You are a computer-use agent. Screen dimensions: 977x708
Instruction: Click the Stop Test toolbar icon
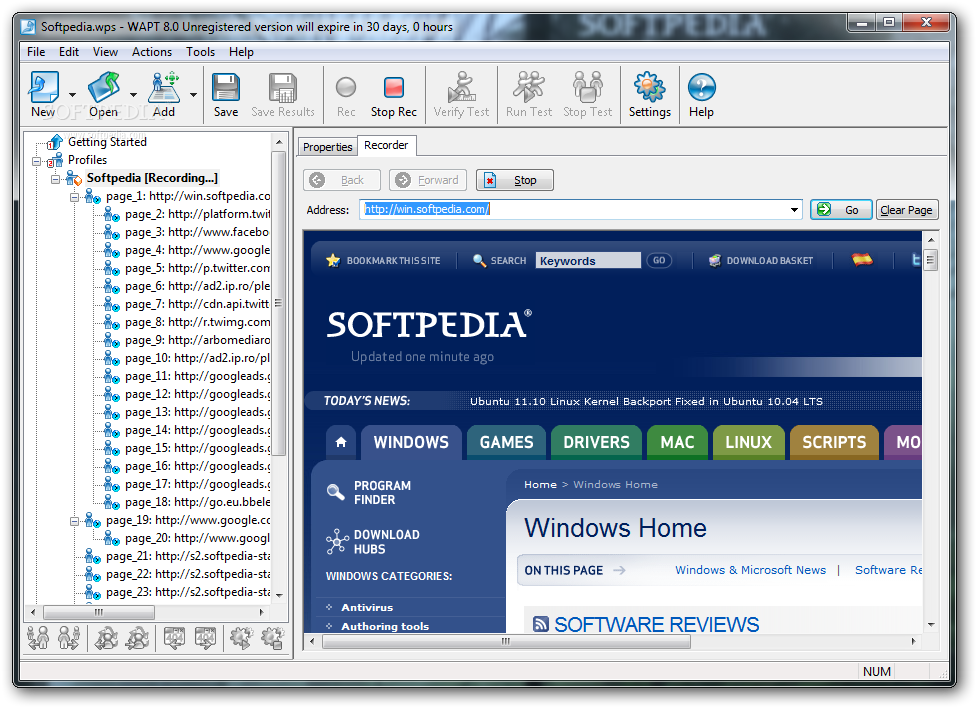(588, 87)
